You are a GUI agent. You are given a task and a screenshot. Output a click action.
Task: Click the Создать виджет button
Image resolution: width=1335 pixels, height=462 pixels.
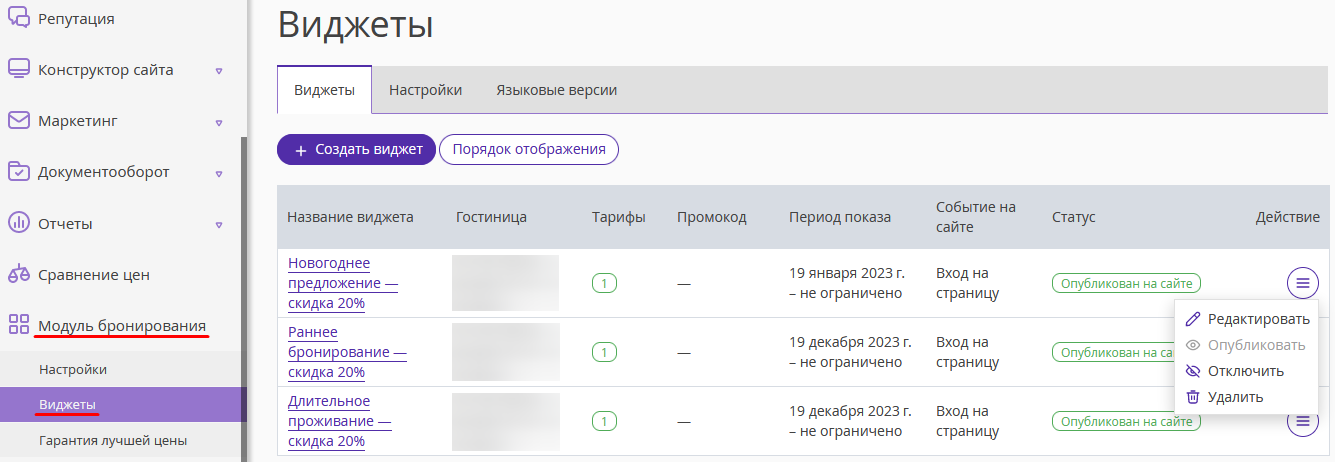(356, 149)
